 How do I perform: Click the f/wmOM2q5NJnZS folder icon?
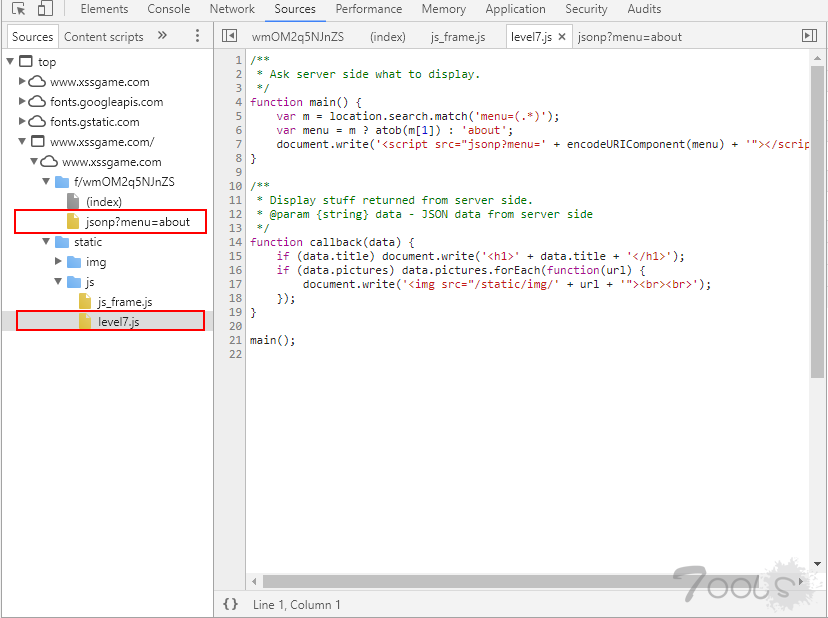62,182
